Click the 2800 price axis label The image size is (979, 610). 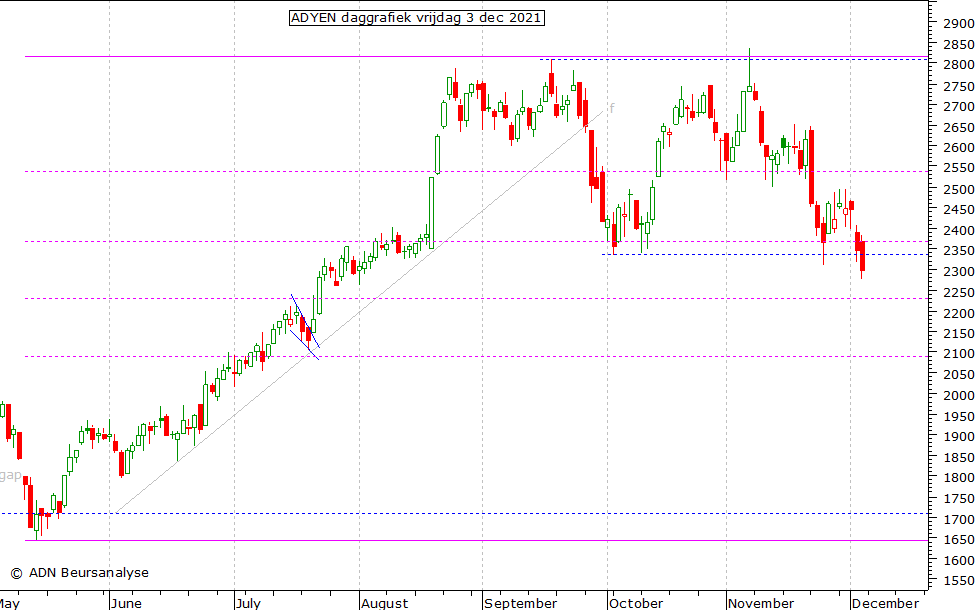pyautogui.click(x=959, y=65)
